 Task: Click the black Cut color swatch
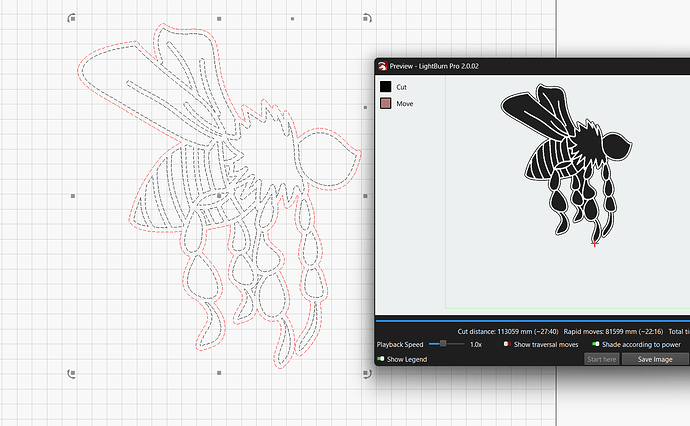[384, 87]
